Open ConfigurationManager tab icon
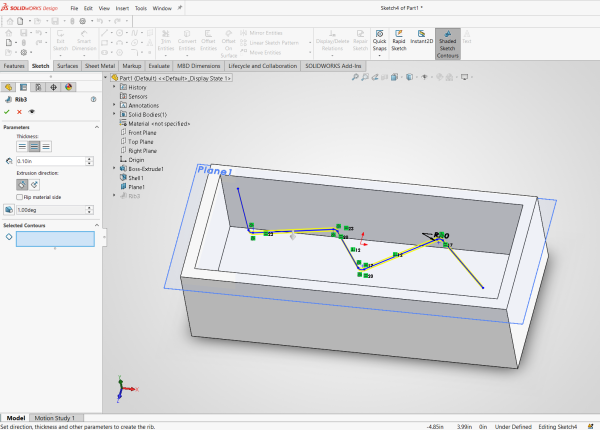This screenshot has height=430, width=600. [x=38, y=87]
